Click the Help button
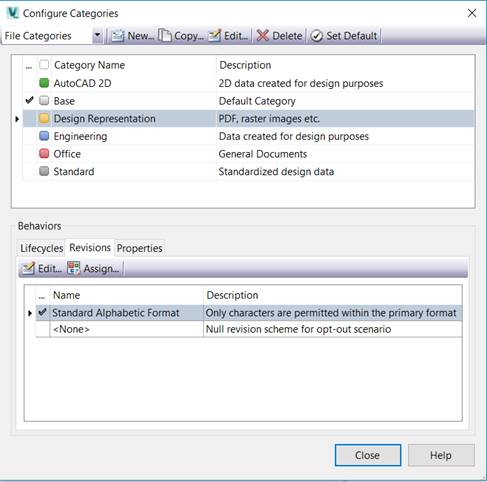The height and width of the screenshot is (482, 487). pos(441,455)
